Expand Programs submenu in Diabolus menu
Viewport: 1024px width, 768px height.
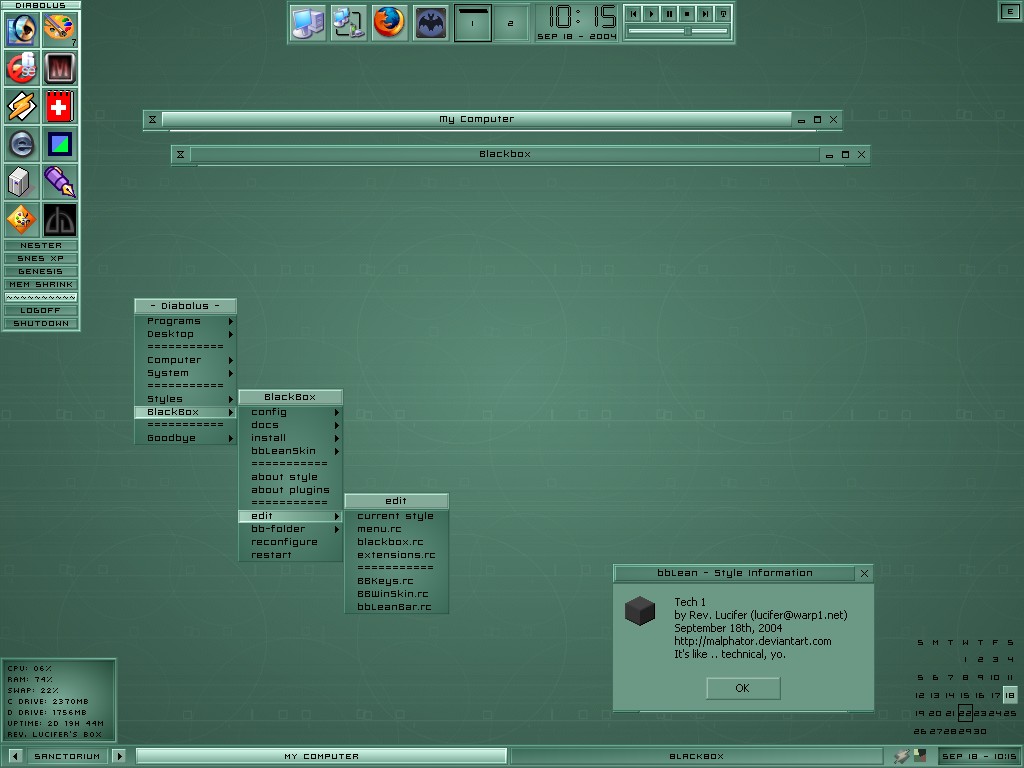pos(185,321)
